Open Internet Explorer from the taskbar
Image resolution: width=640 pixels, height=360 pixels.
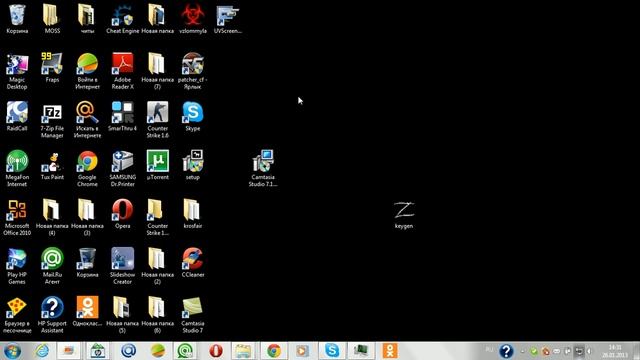[42, 351]
